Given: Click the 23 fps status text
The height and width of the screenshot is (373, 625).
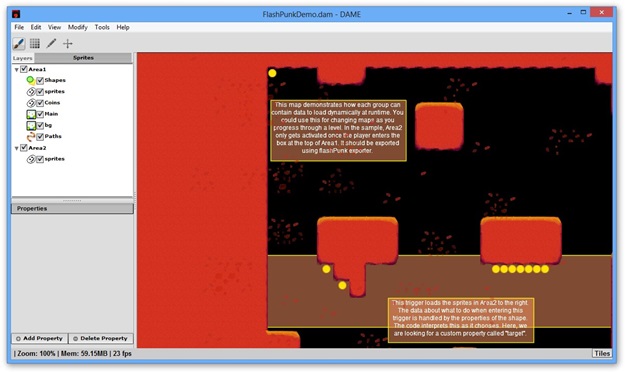Looking at the screenshot, I should pyautogui.click(x=122, y=353).
